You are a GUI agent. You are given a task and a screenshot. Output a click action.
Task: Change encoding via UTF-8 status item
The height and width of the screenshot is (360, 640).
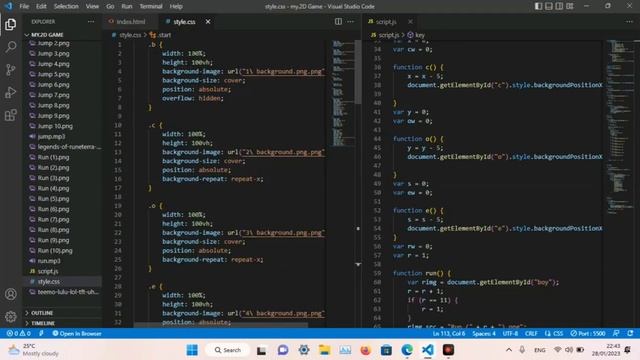510,333
